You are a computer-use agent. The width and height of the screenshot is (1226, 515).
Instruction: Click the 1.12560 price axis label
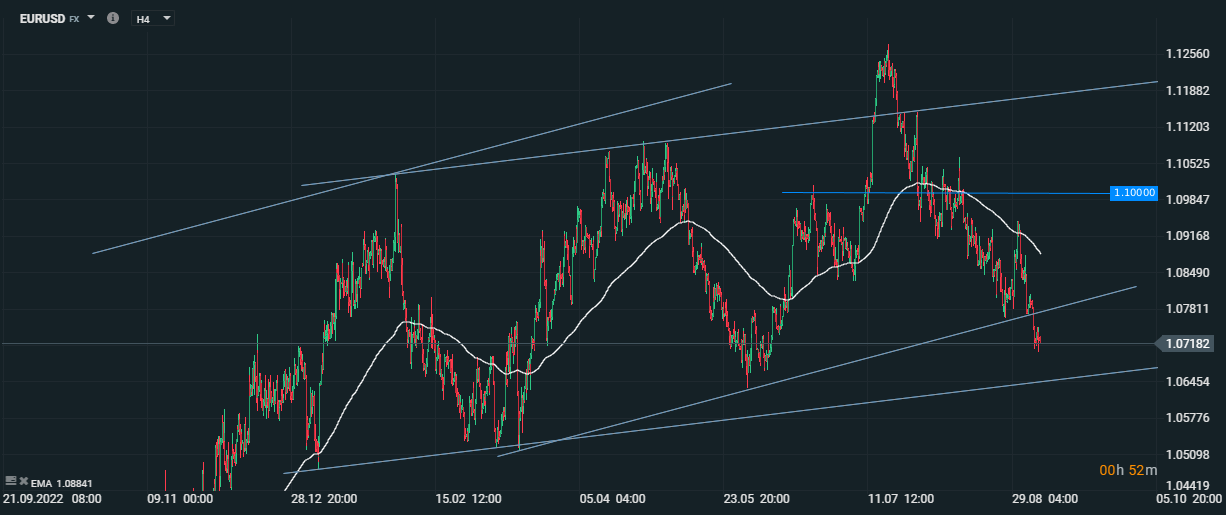tap(1189, 54)
